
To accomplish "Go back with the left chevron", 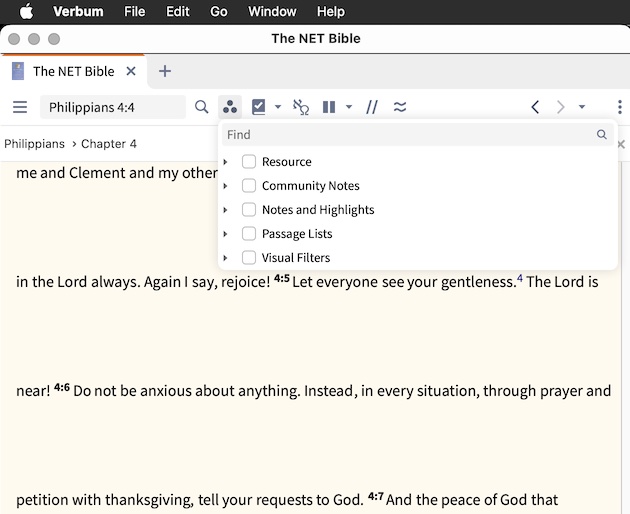I will (535, 107).
